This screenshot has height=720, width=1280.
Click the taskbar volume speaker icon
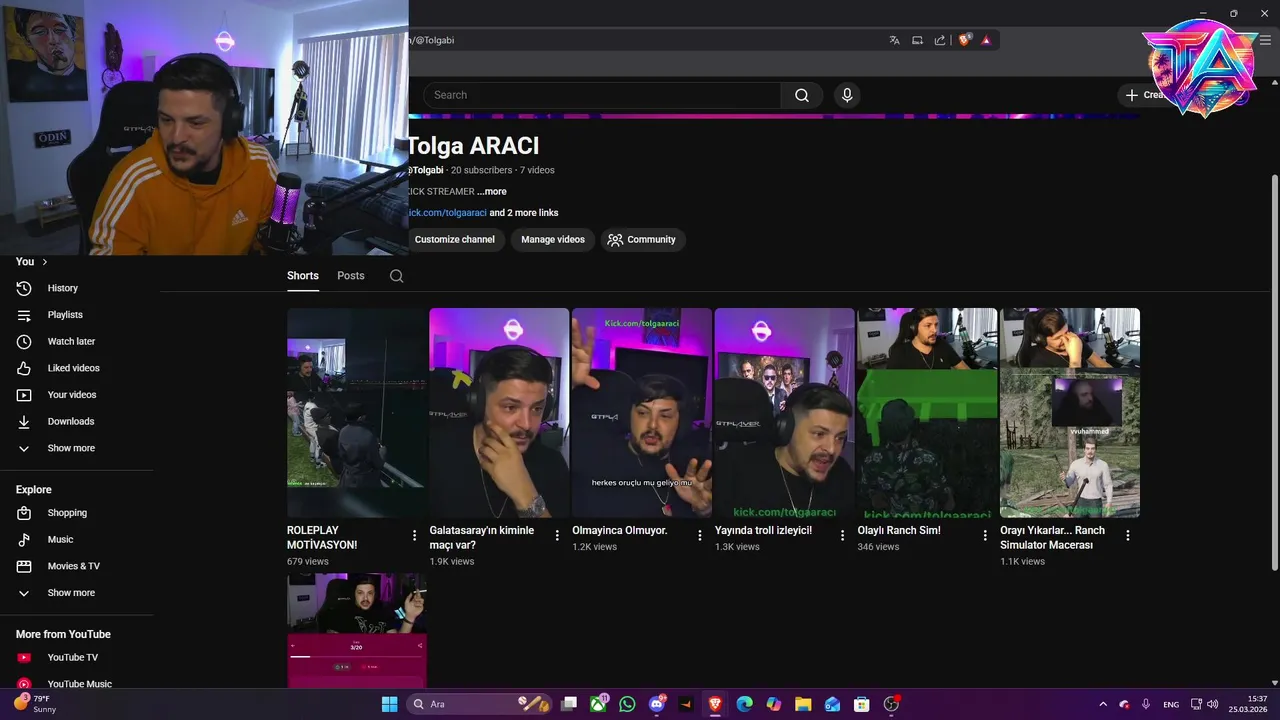pyautogui.click(x=1212, y=704)
